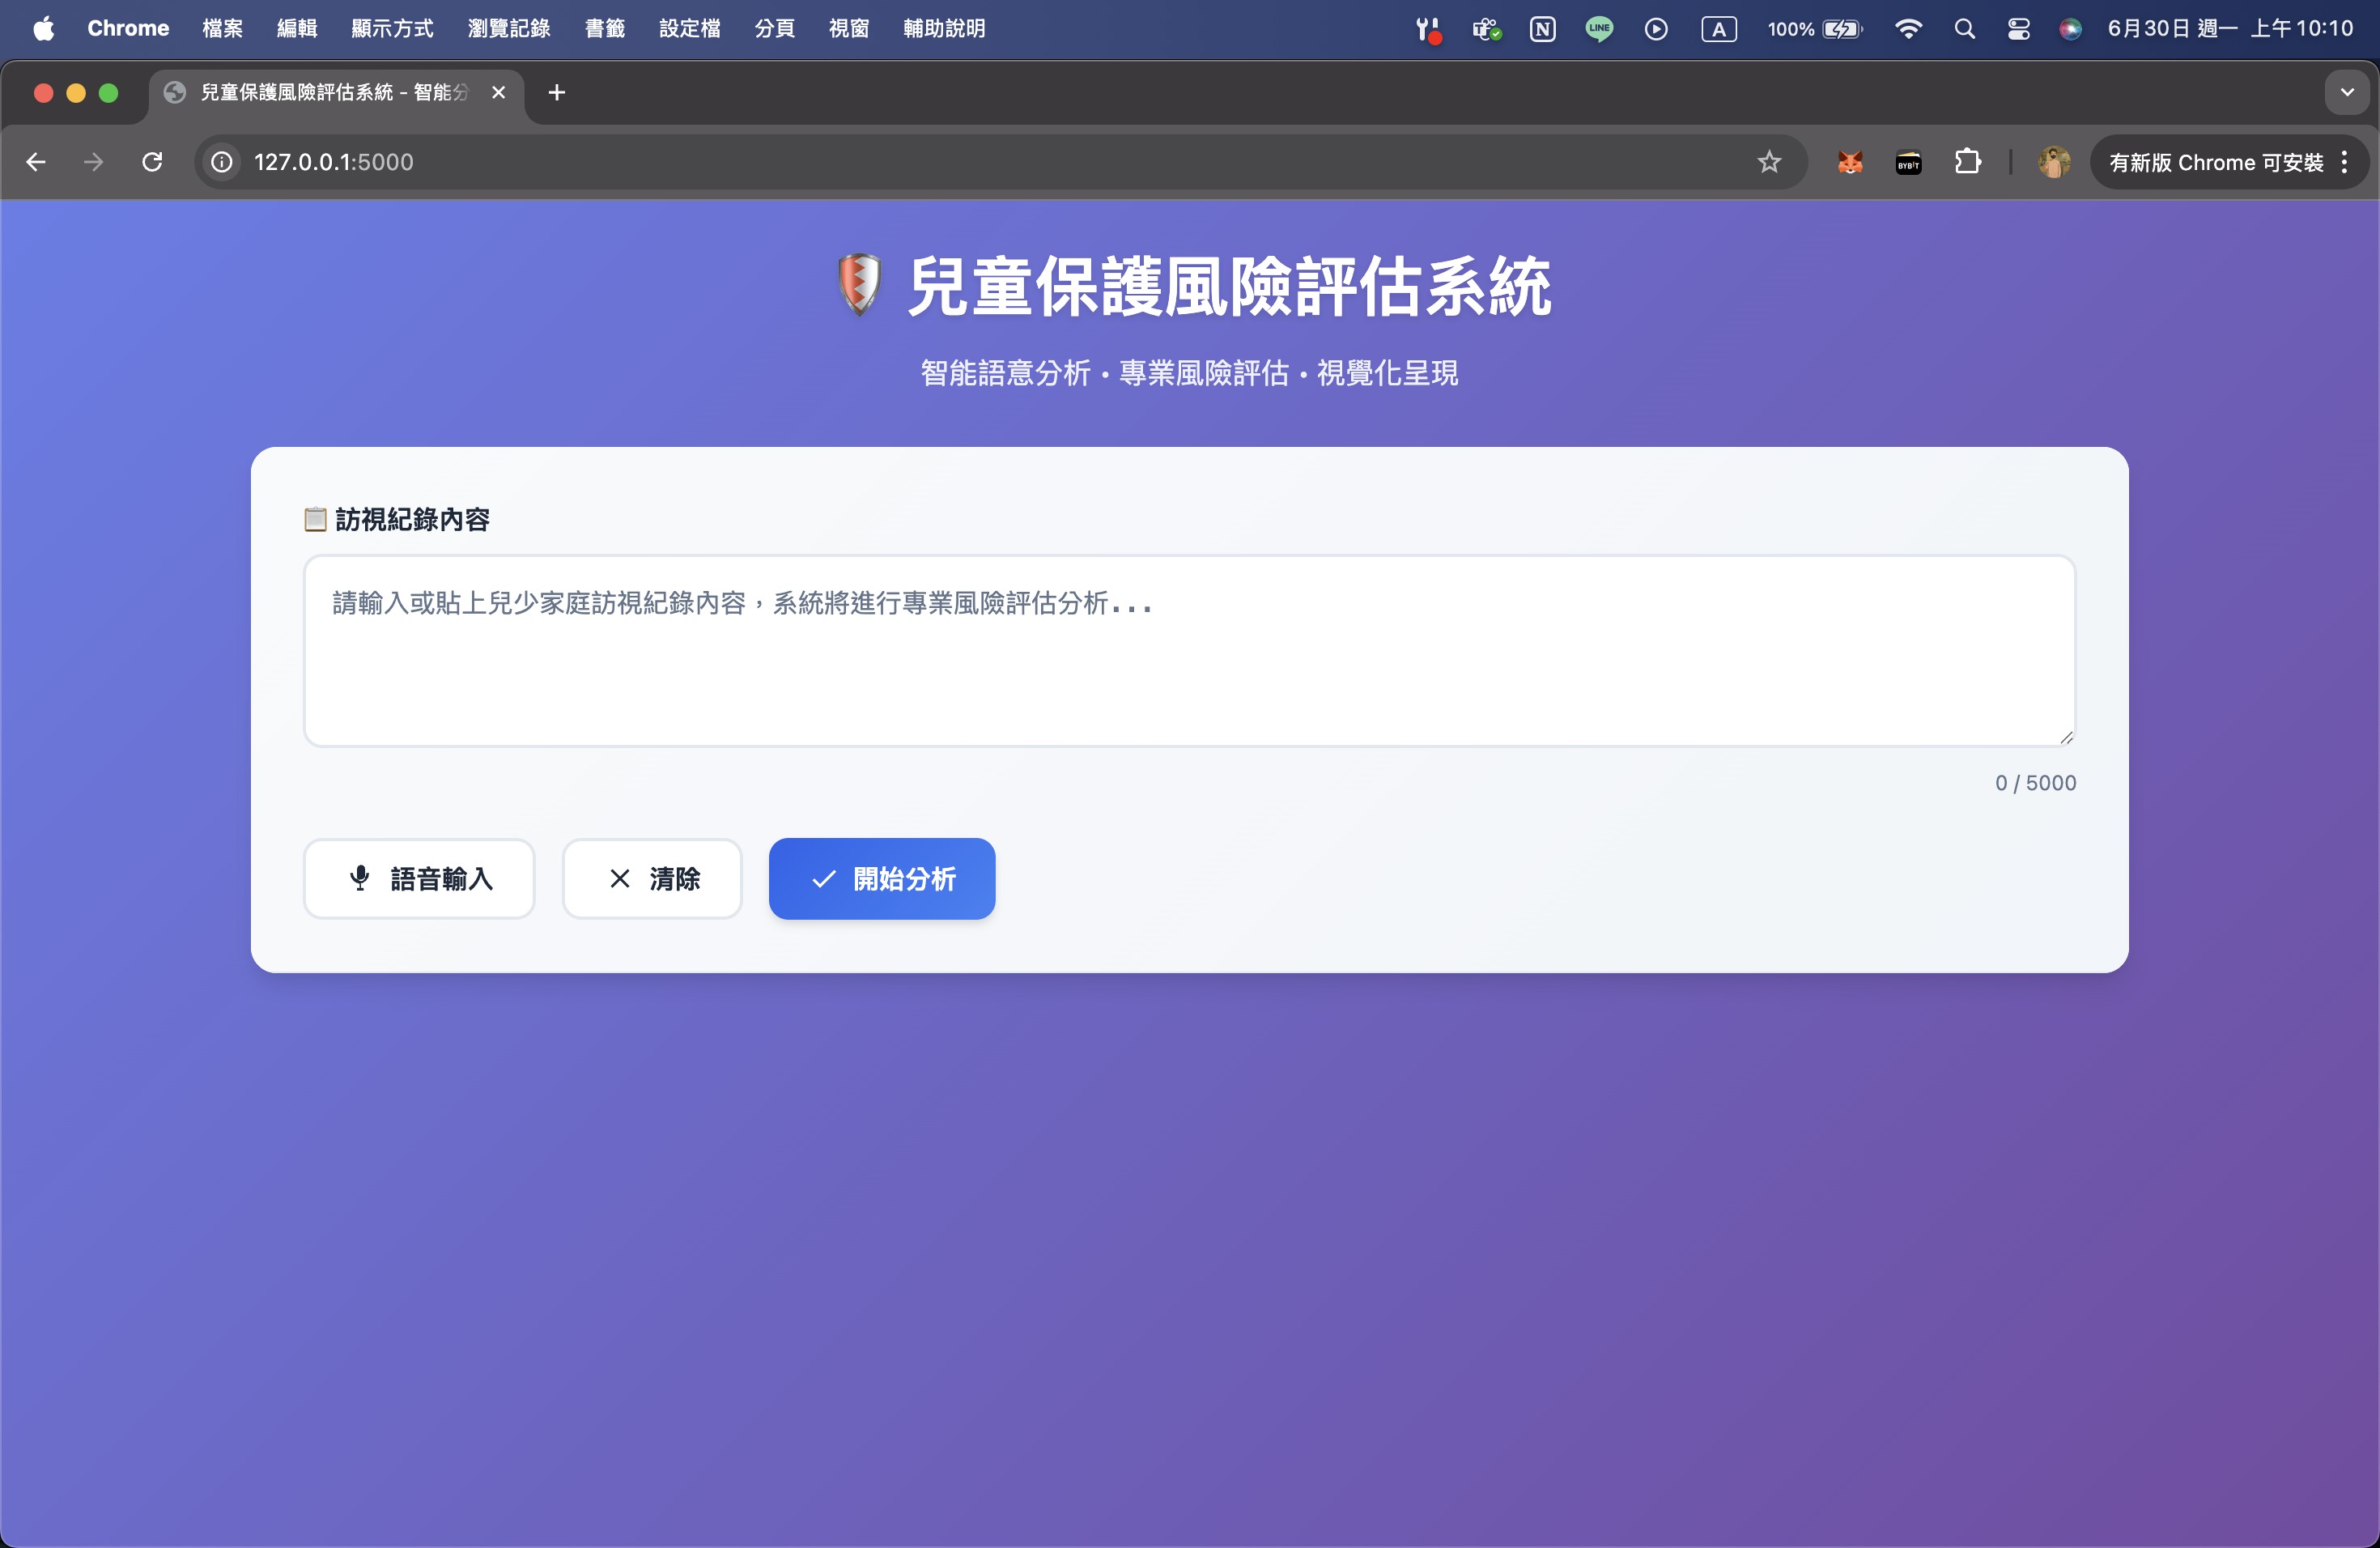The height and width of the screenshot is (1548, 2380).
Task: Open macOS Control Center toggles icon
Action: pyautogui.click(x=2018, y=28)
